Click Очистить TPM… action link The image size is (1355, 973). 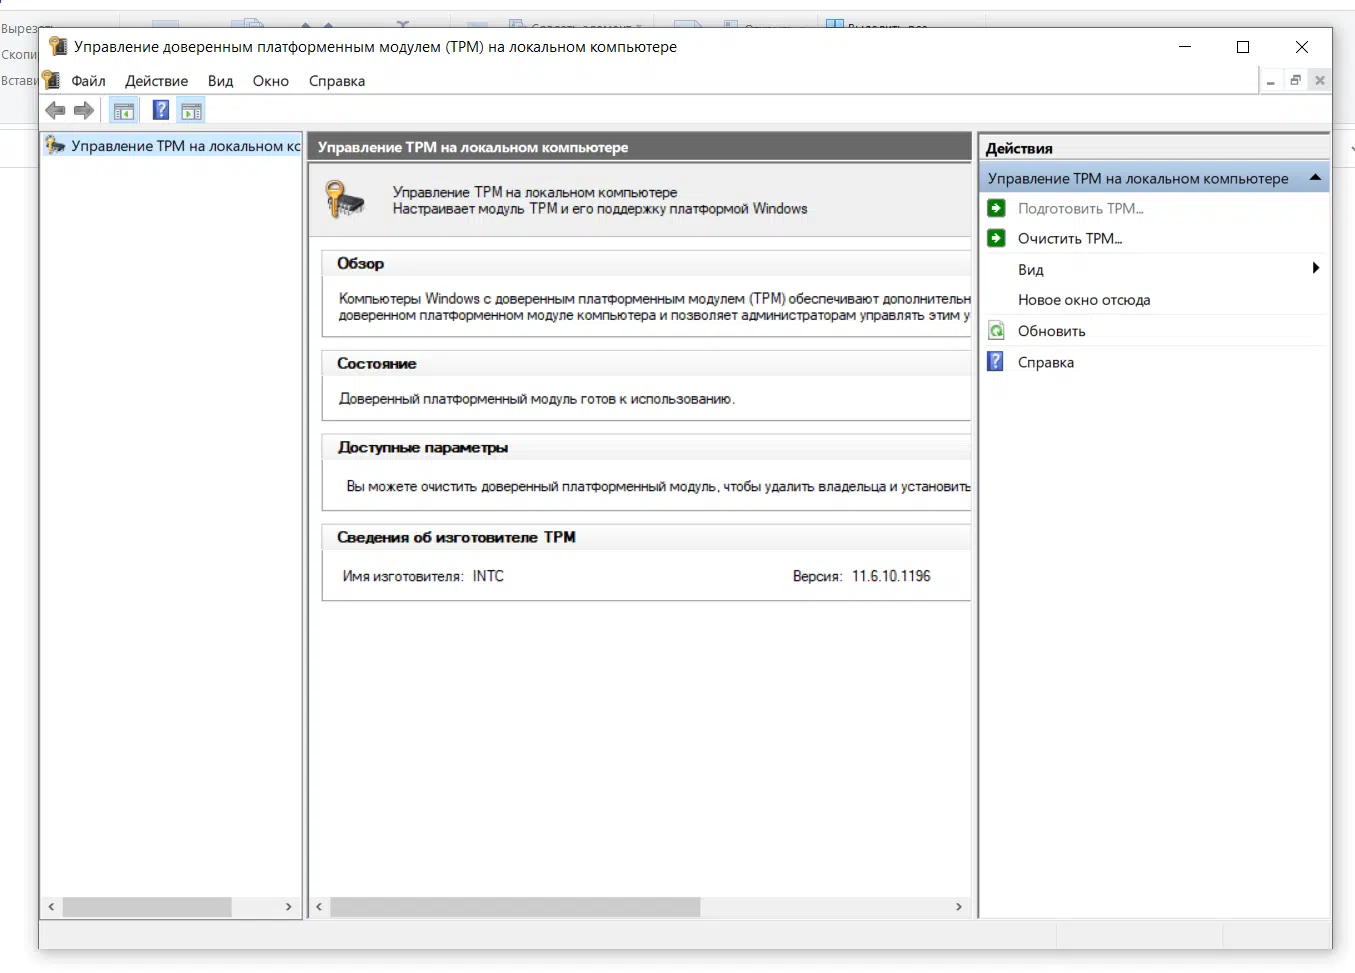[1069, 239]
